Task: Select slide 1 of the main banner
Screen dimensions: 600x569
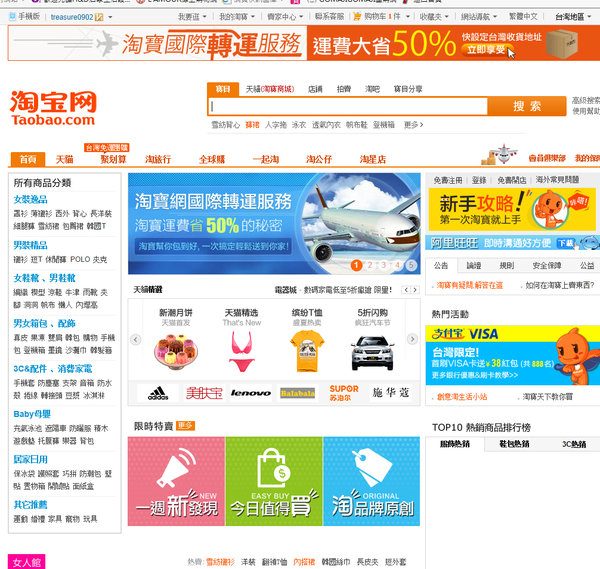Action: (356, 265)
